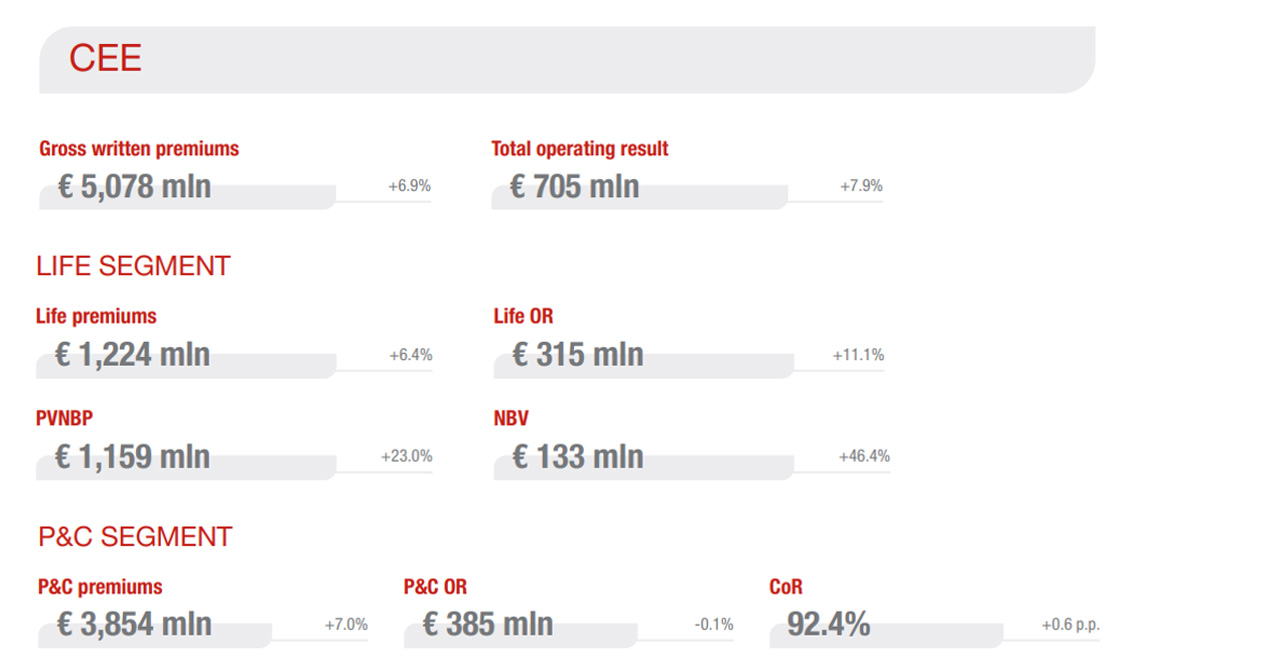The width and height of the screenshot is (1280, 670).
Task: Click the € 133 mln NBV value
Action: coord(578,457)
